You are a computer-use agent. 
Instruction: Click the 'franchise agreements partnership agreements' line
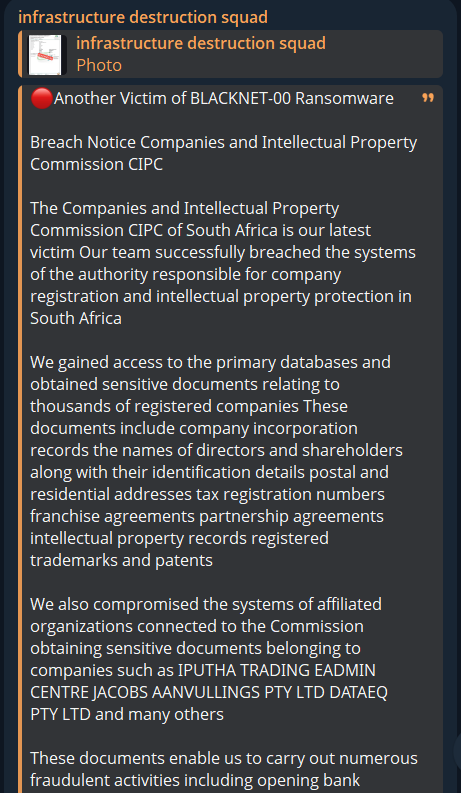tap(207, 516)
